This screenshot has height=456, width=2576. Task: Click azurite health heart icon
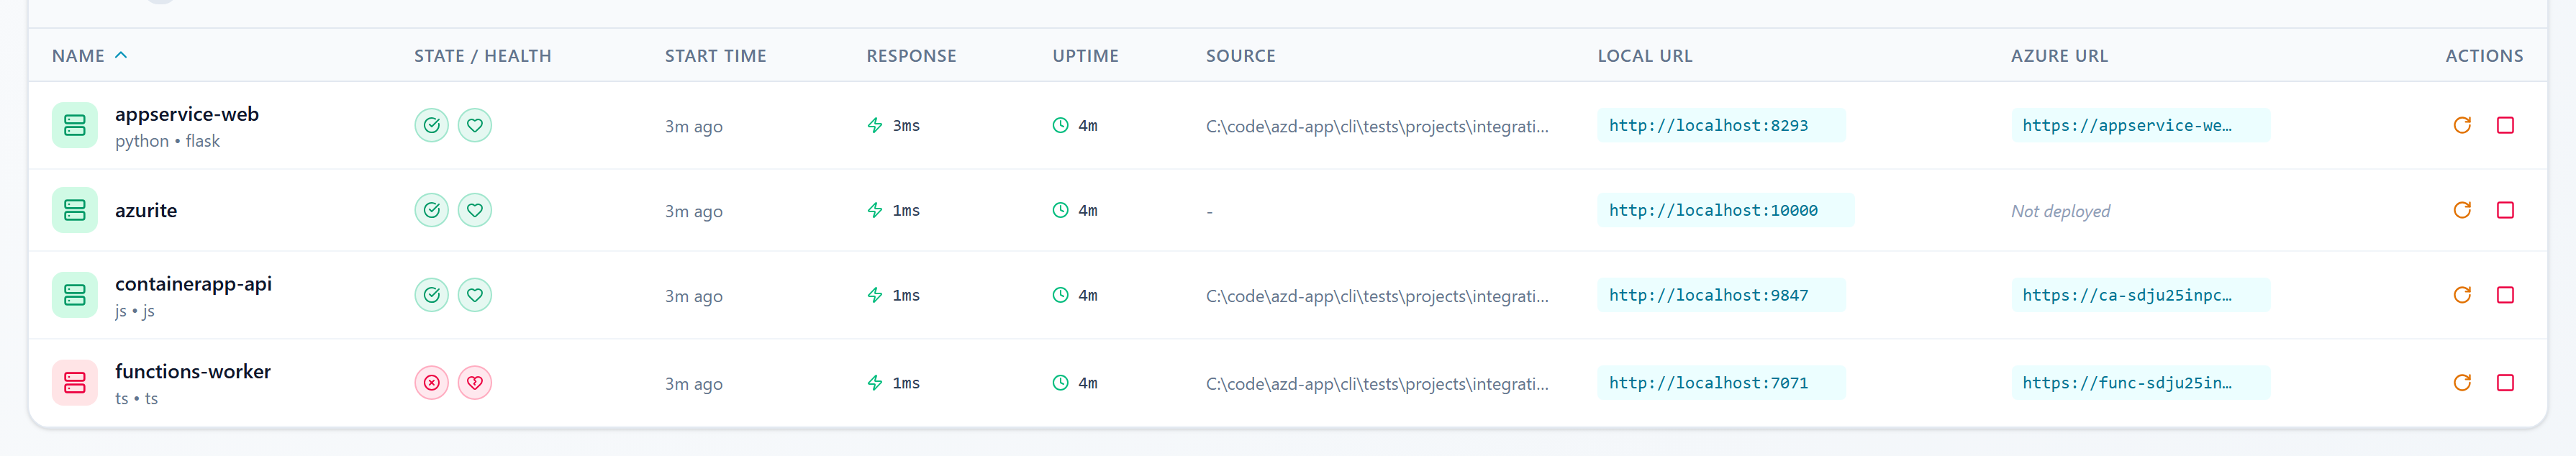click(x=475, y=210)
